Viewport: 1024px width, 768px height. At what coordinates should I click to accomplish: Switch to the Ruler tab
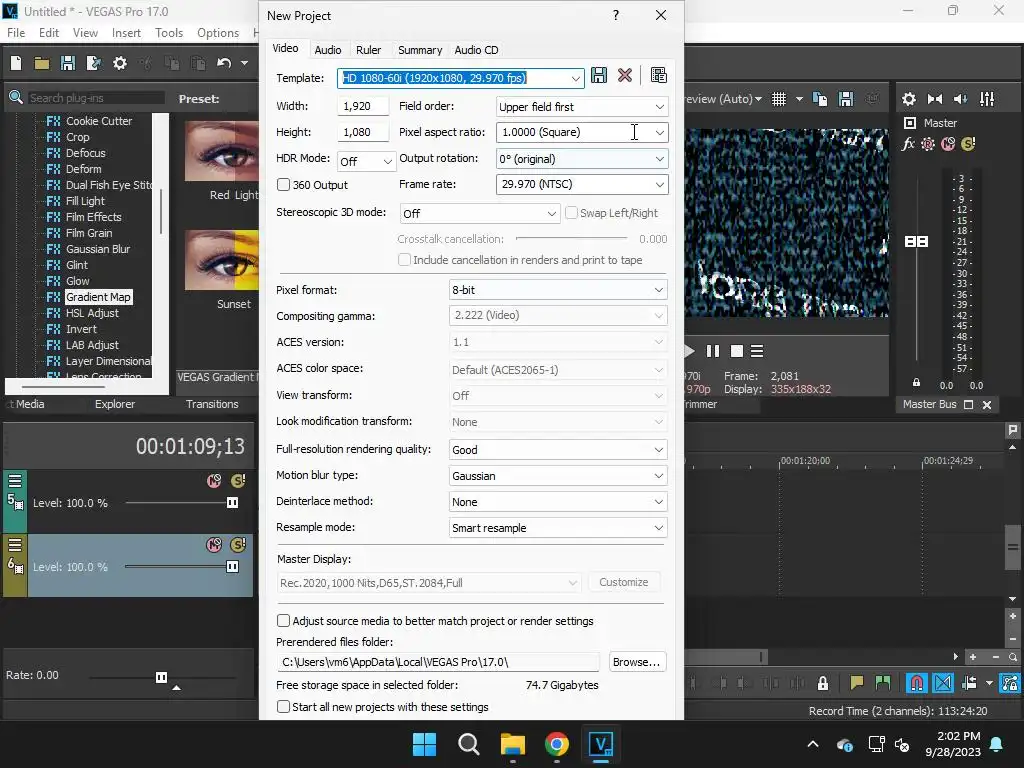368,50
